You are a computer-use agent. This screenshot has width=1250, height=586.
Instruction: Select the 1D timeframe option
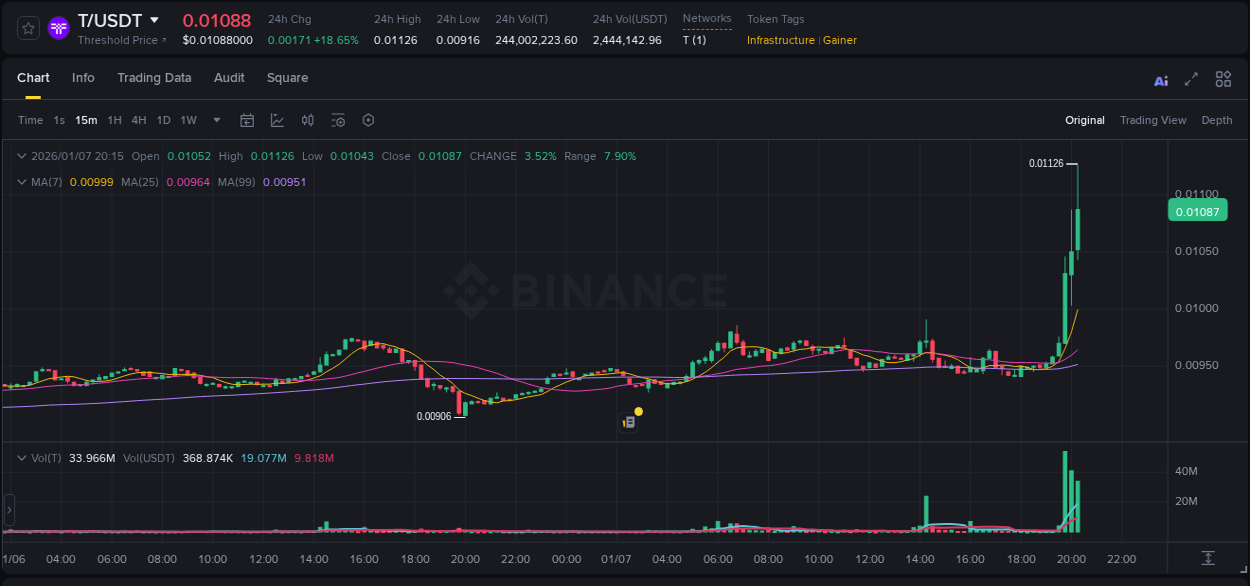(163, 119)
